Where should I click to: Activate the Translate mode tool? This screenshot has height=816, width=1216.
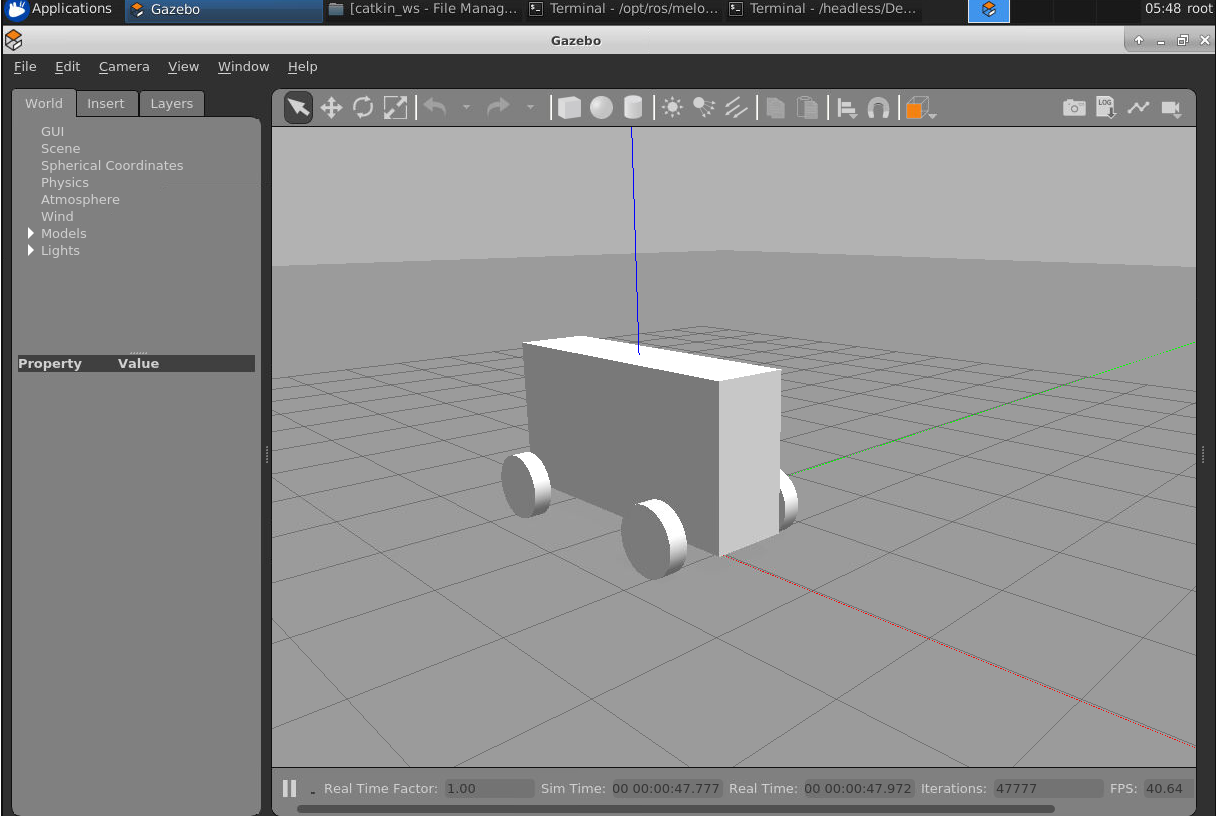tap(331, 108)
